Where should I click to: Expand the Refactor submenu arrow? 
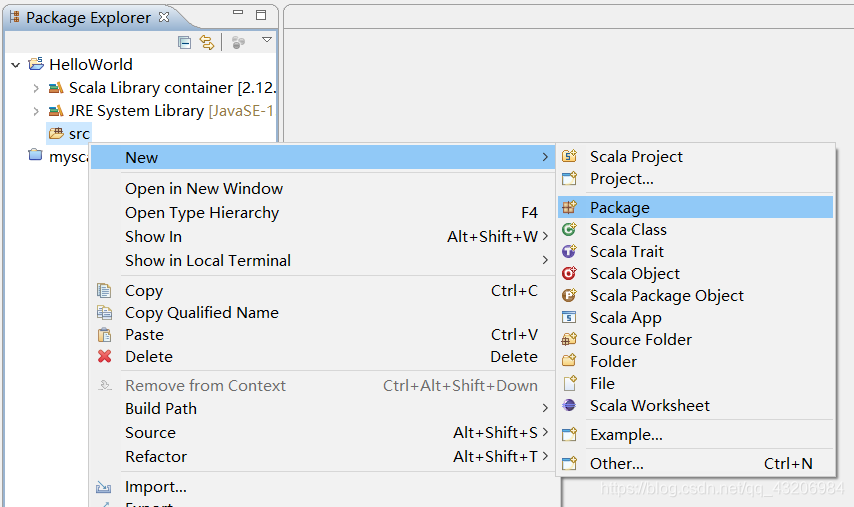point(545,456)
